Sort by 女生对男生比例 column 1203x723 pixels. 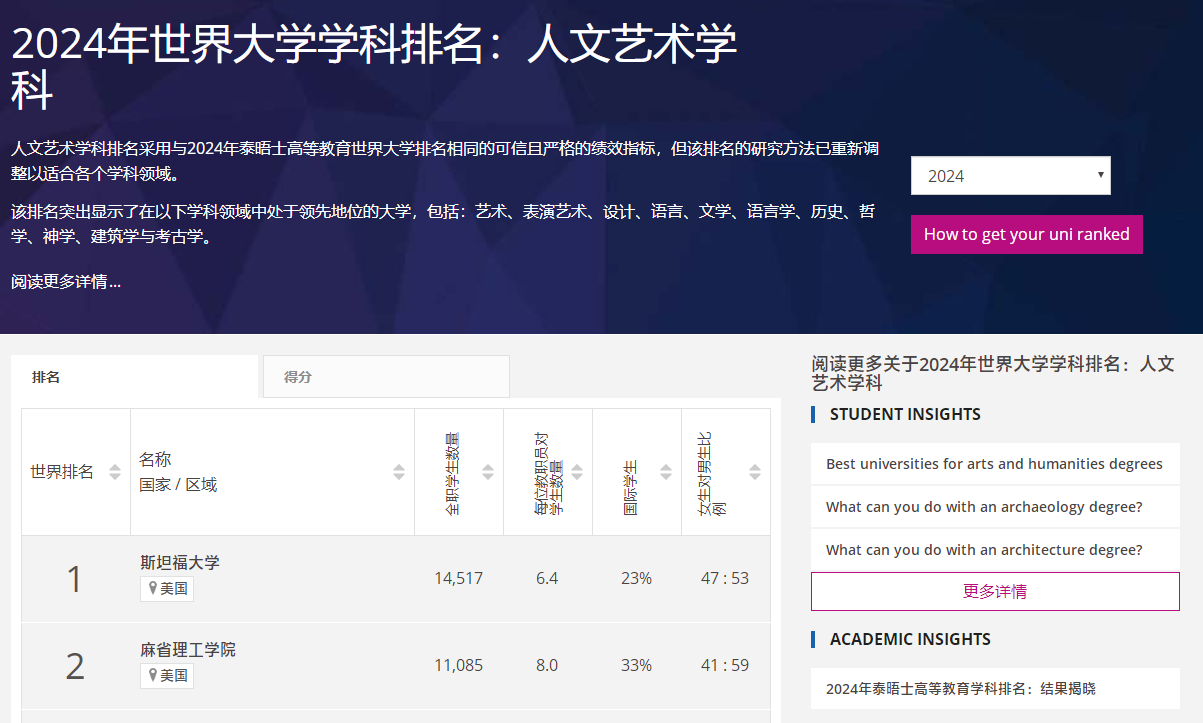coord(755,472)
